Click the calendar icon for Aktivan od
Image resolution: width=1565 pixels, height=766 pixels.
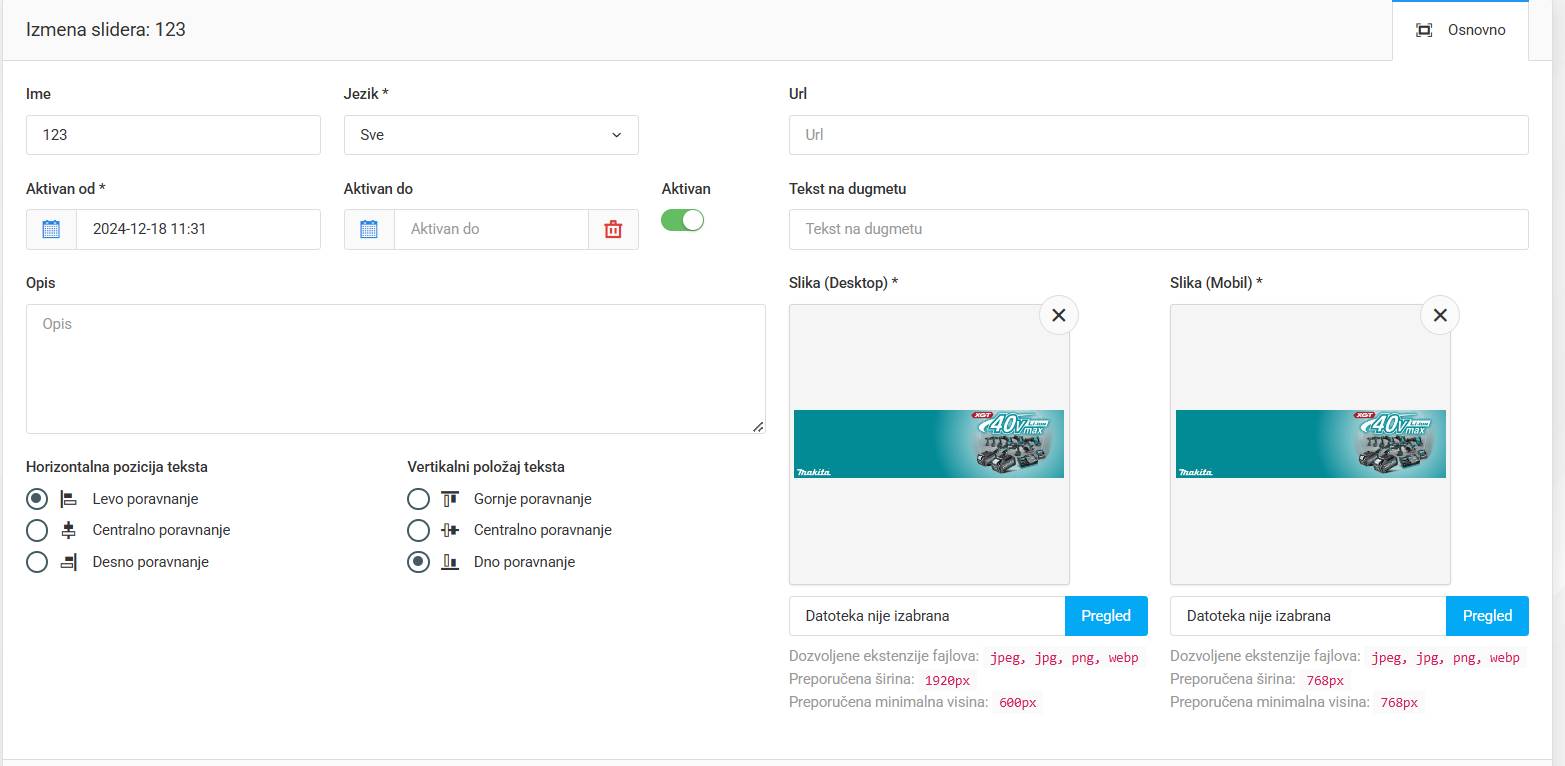coord(52,229)
